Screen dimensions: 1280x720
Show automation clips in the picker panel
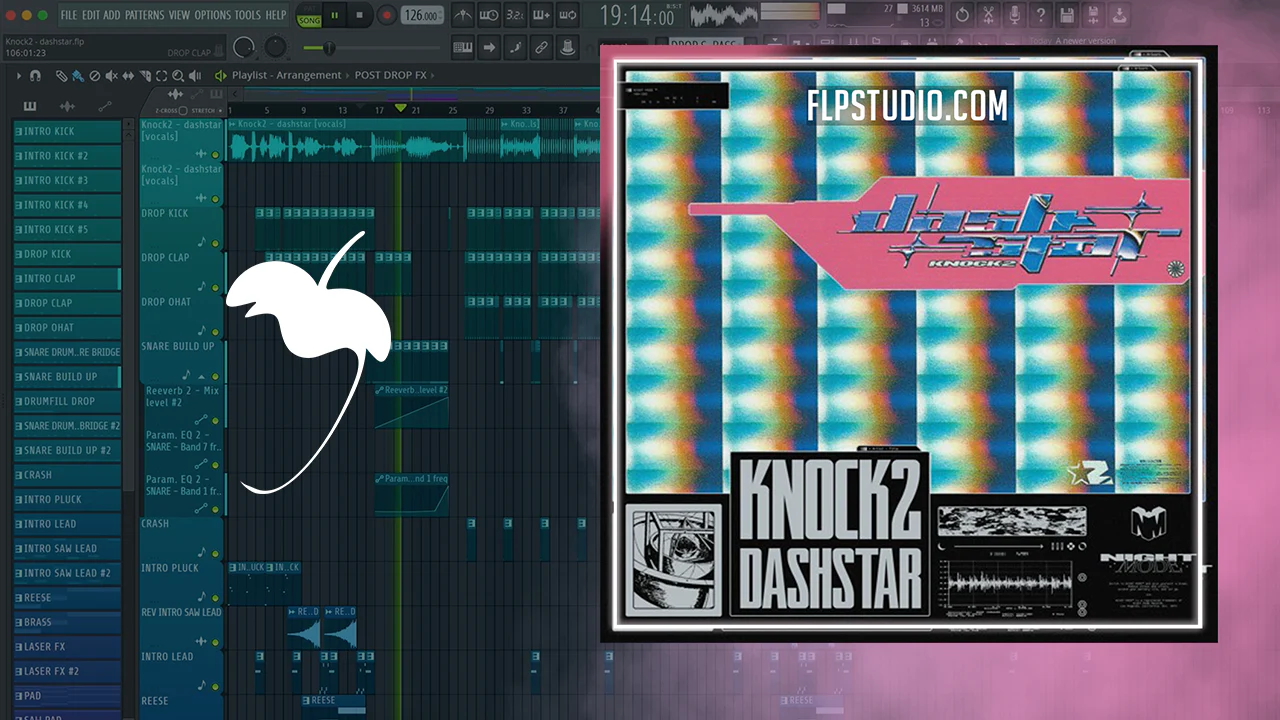[x=104, y=106]
